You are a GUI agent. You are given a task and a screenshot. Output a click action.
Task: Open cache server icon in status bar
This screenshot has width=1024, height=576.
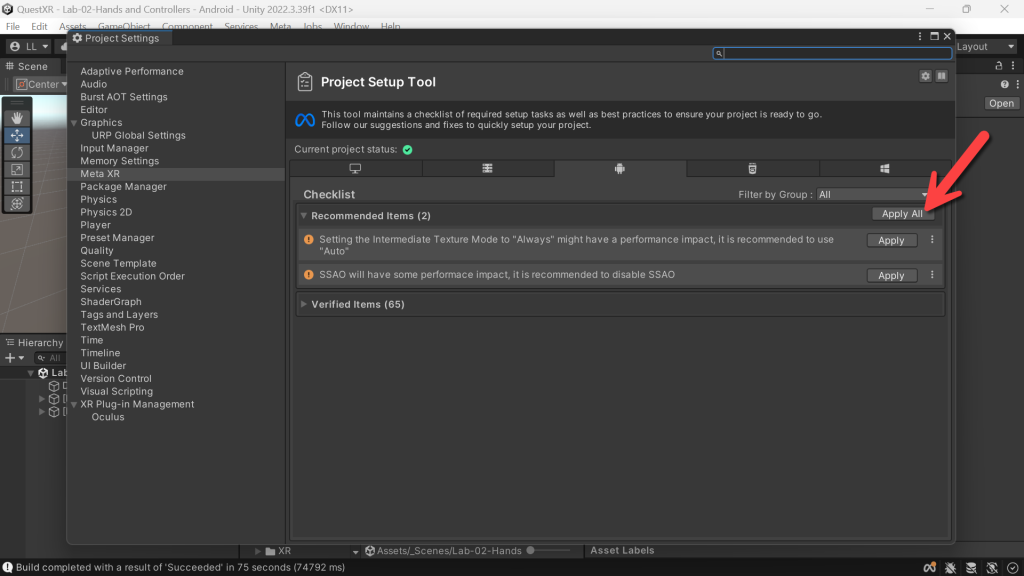tap(971, 568)
